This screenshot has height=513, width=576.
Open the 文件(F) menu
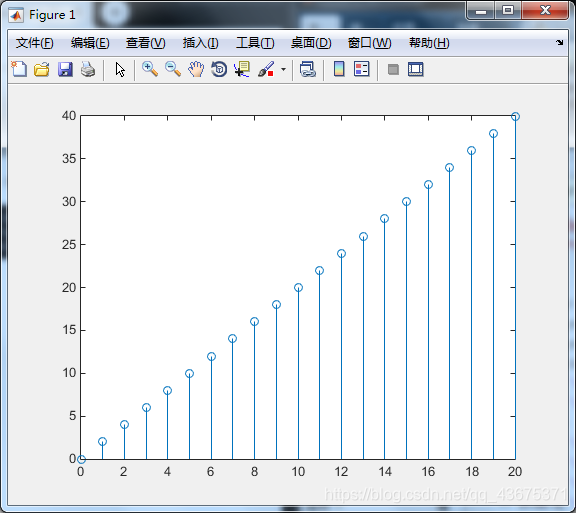[x=35, y=43]
